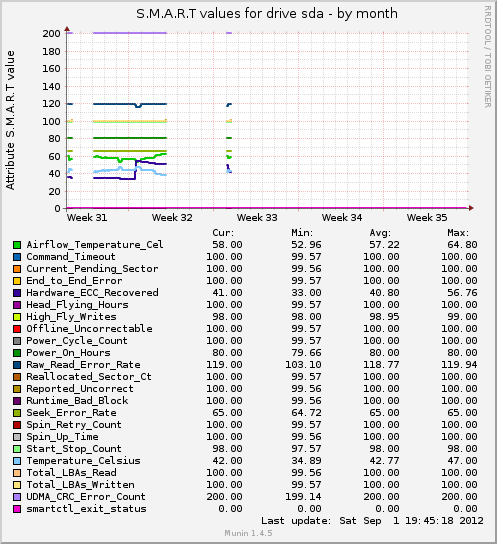Click the graph title S.M.A.R.T values for drive sda
This screenshot has height=544, width=497.
click(x=267, y=14)
